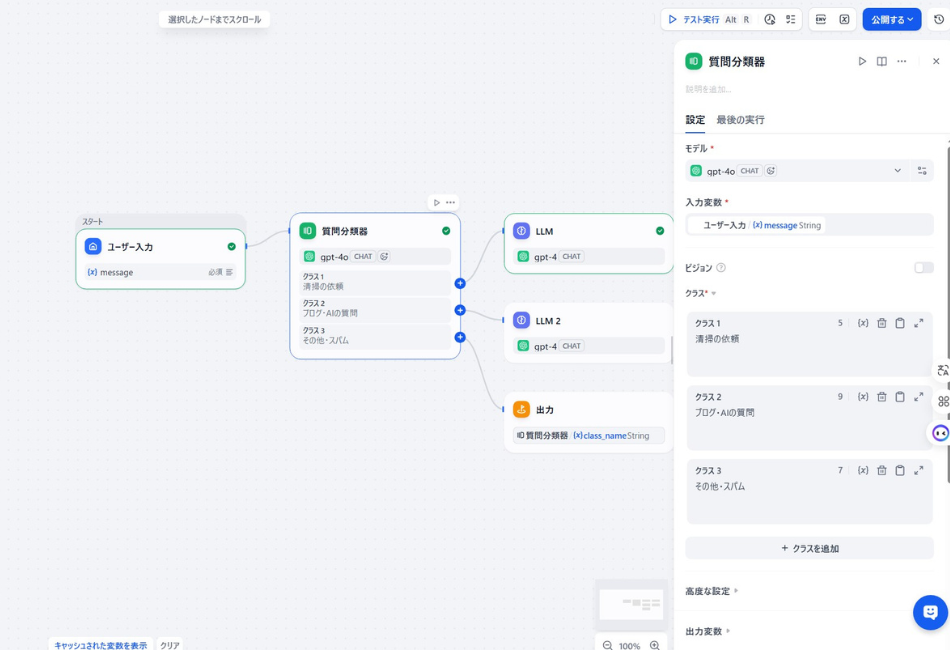Open model parameter settings beside gpt-4o
Image resolution: width=950 pixels, height=650 pixels.
pos(920,170)
